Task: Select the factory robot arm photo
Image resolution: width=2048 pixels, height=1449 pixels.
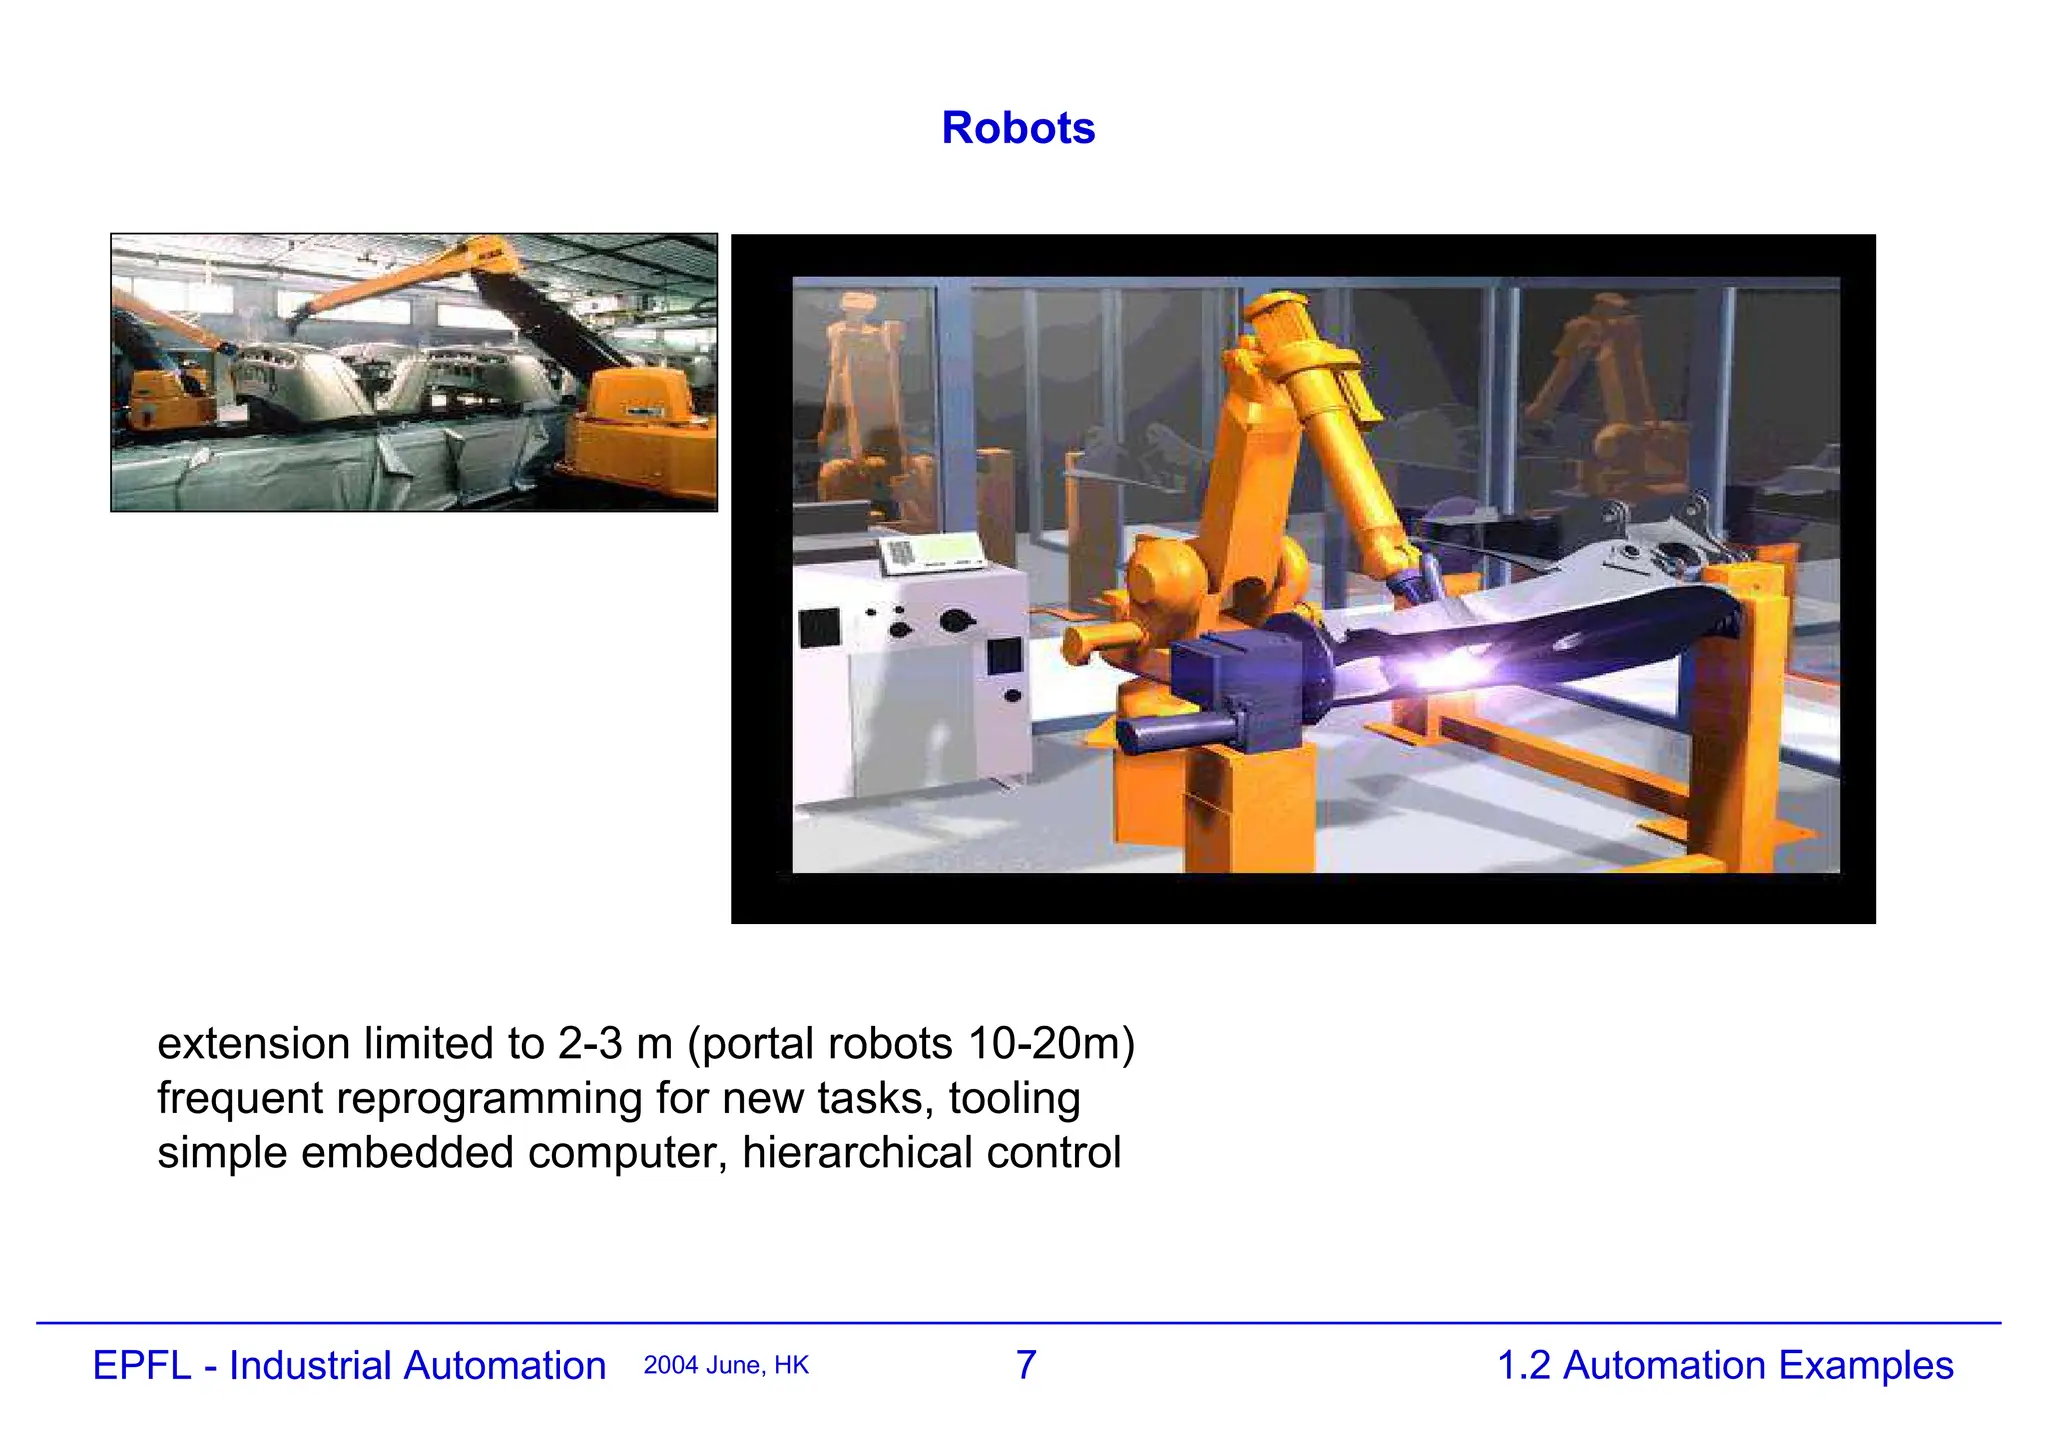Action: click(x=414, y=373)
